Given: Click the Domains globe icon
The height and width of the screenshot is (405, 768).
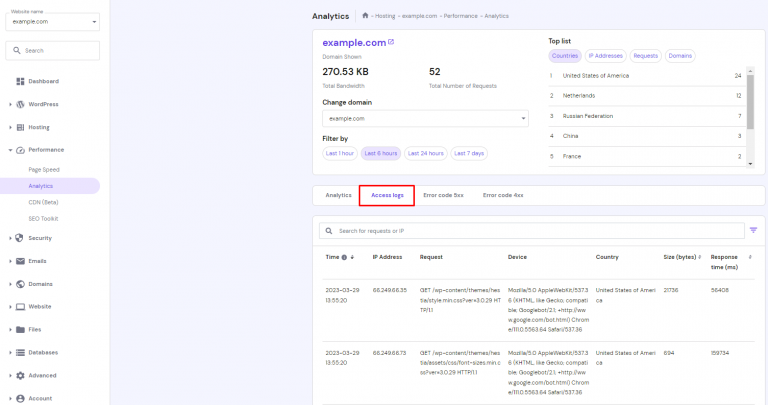Looking at the screenshot, I should coord(20,284).
